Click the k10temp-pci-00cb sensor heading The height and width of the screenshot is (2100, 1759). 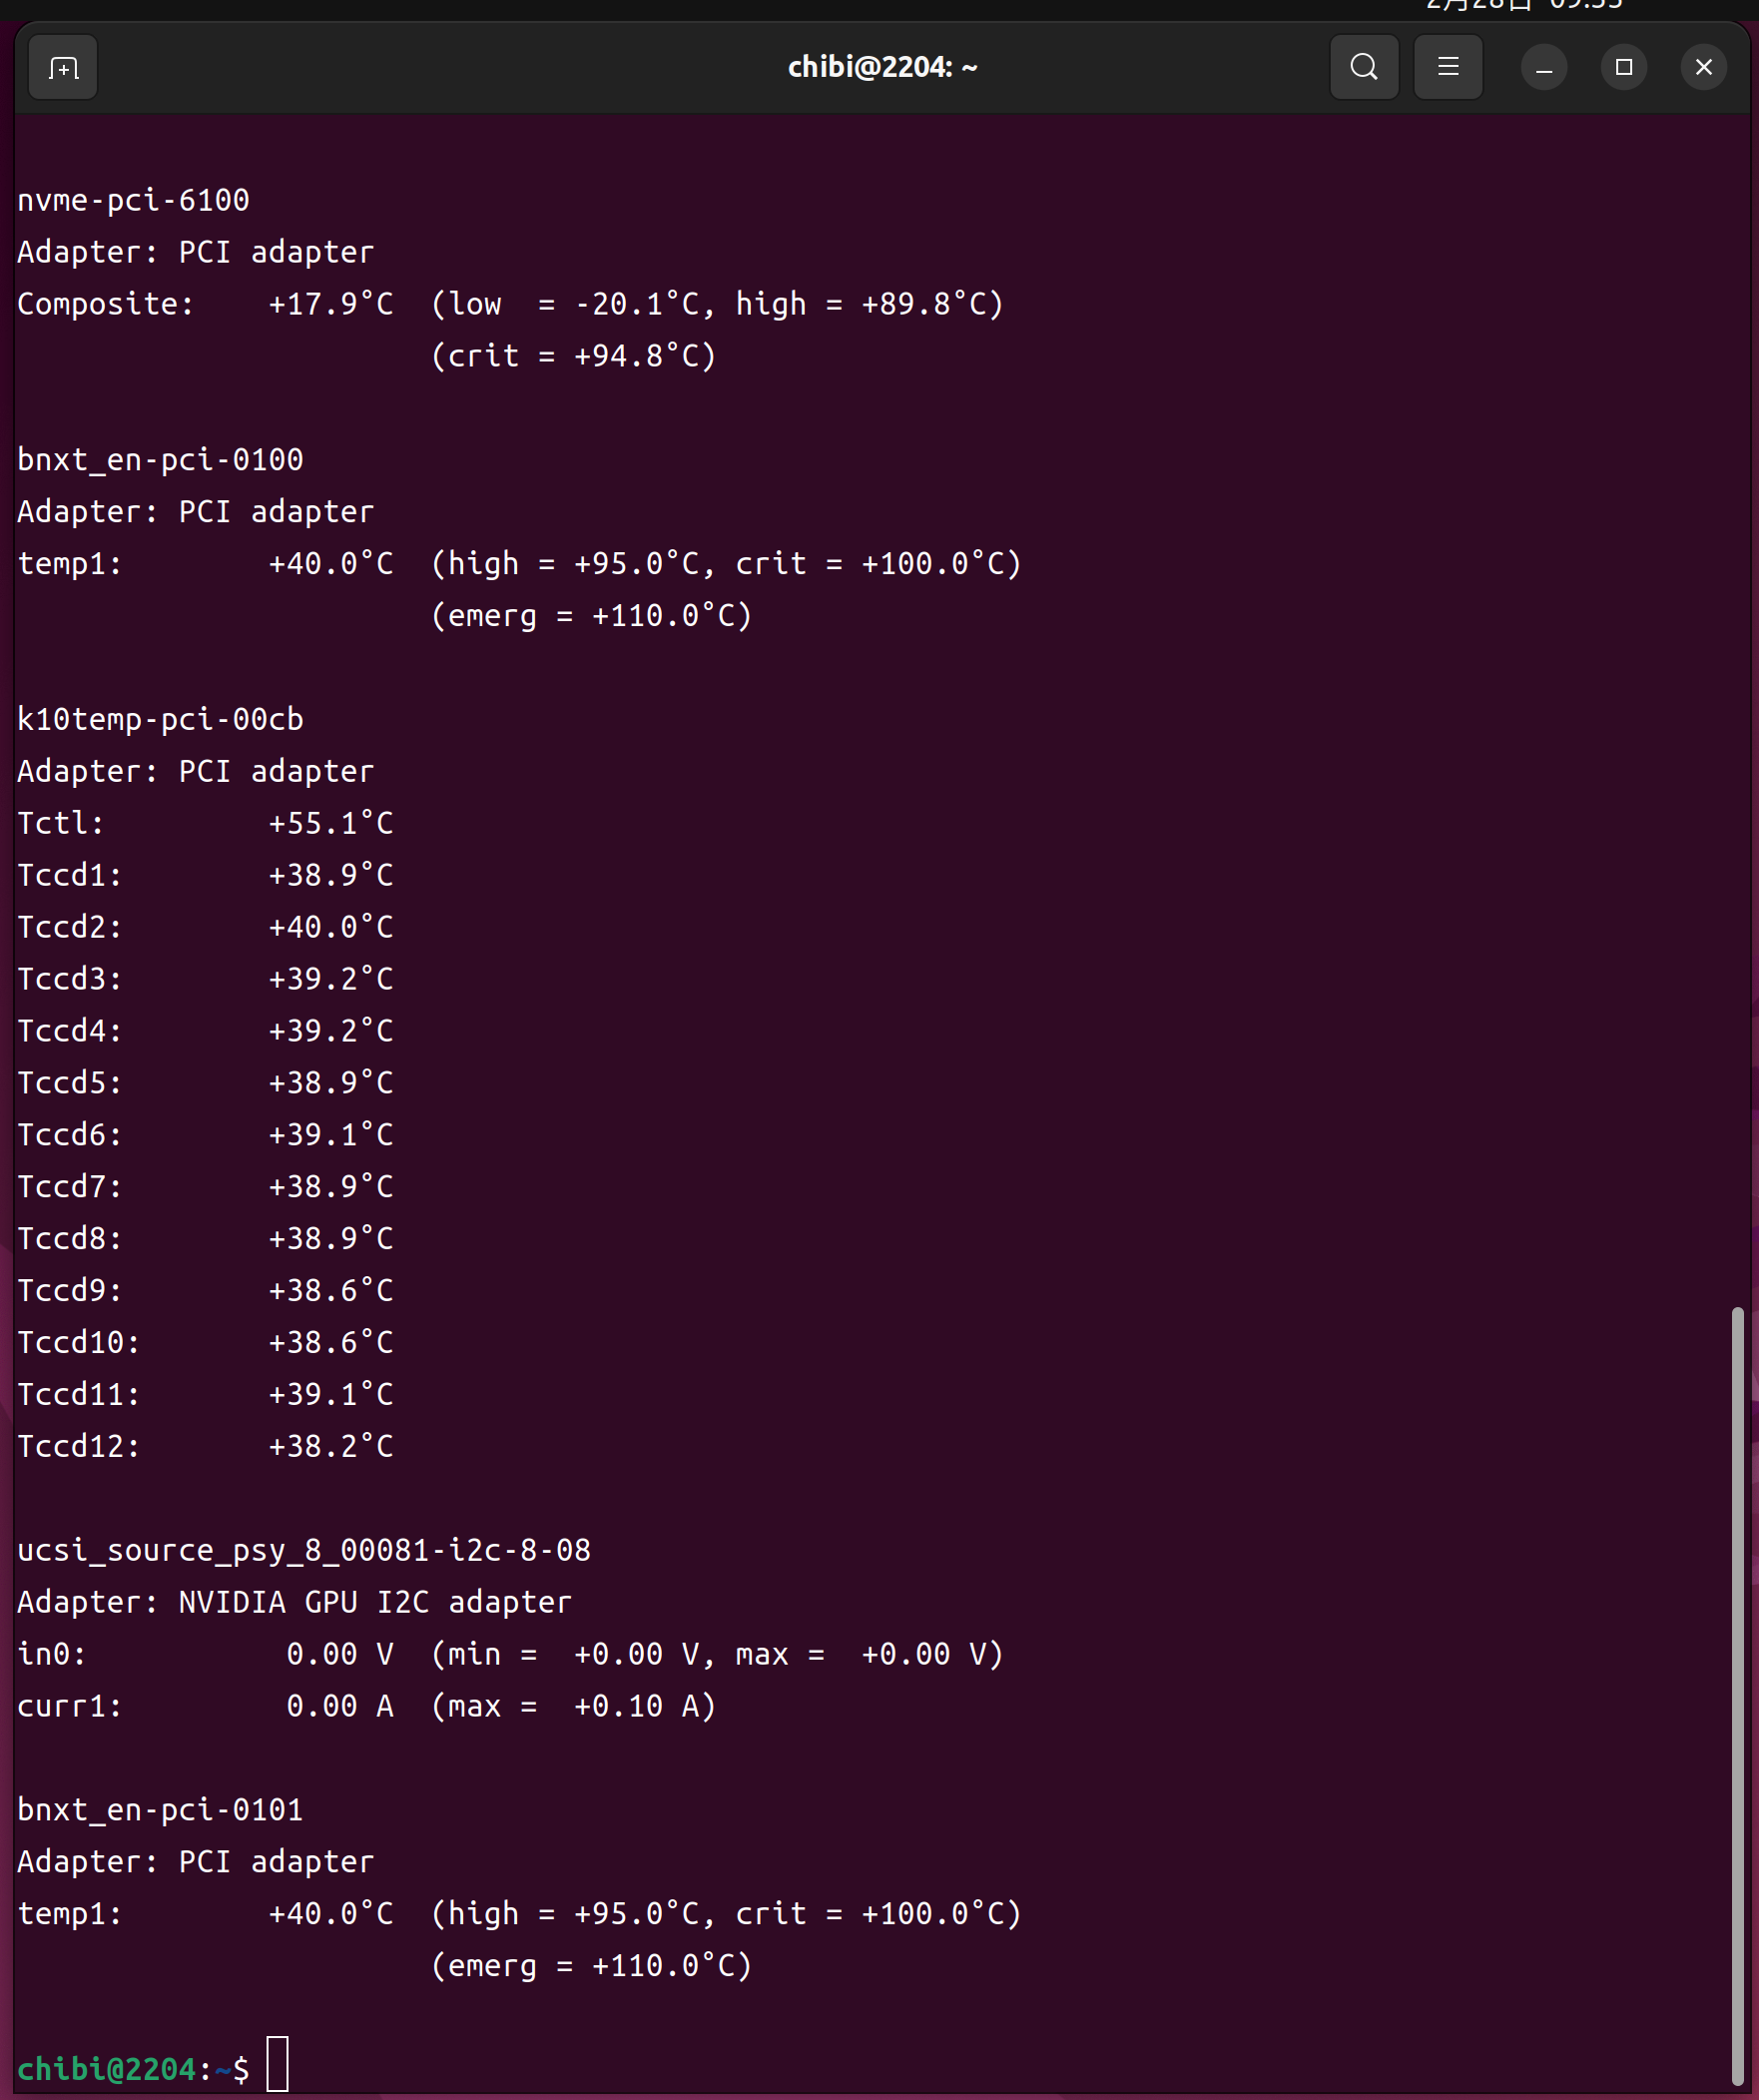[160, 720]
